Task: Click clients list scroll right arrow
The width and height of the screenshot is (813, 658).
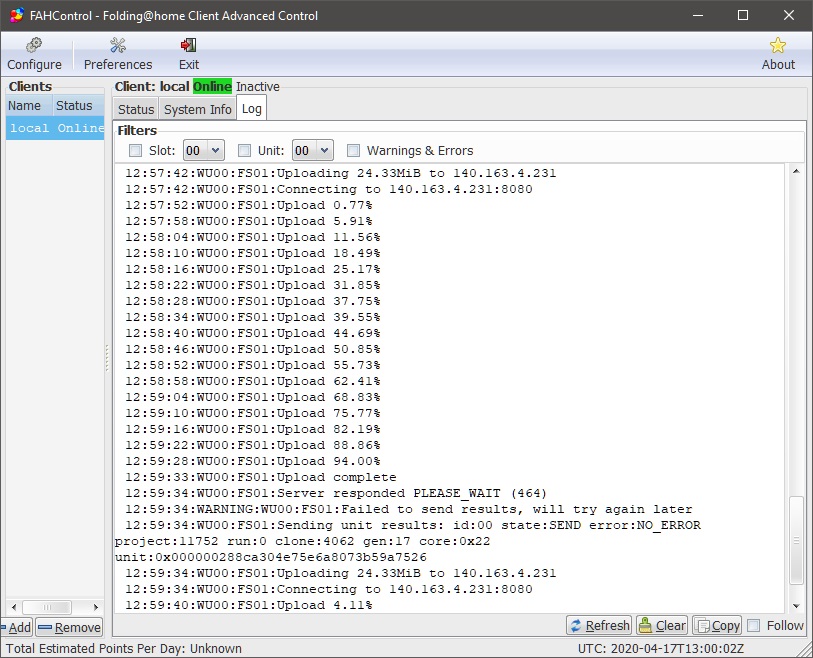Action: click(96, 607)
